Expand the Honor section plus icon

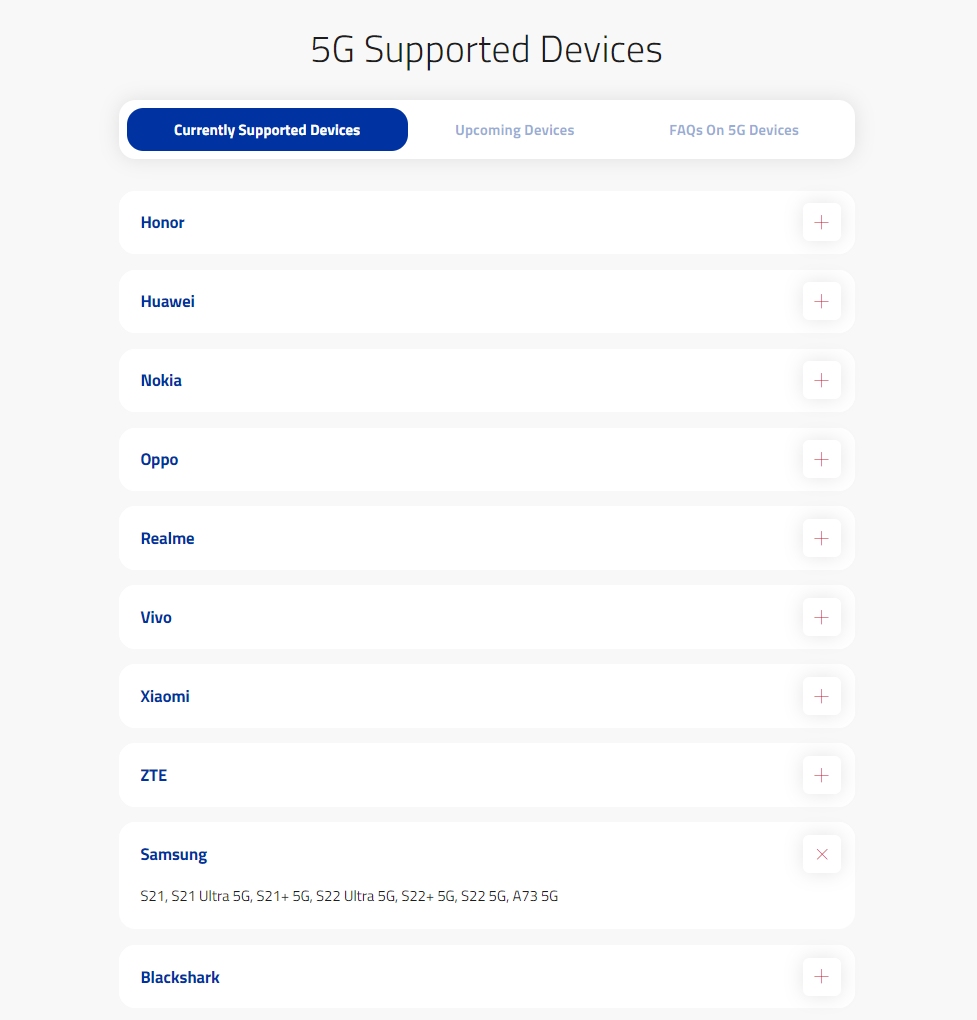click(x=821, y=222)
